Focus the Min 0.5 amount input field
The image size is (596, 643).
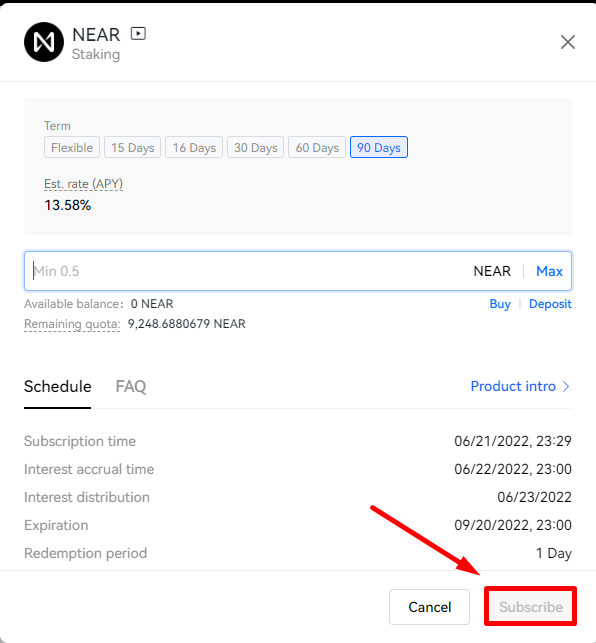click(x=246, y=271)
